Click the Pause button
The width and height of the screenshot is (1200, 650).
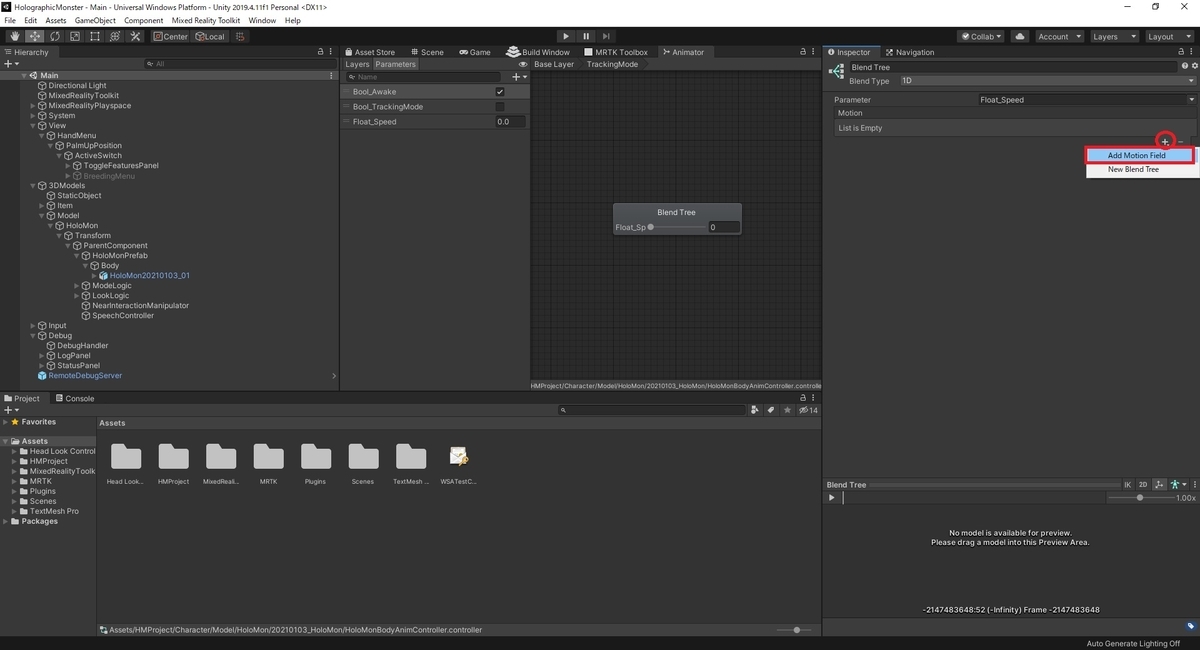(x=587, y=37)
